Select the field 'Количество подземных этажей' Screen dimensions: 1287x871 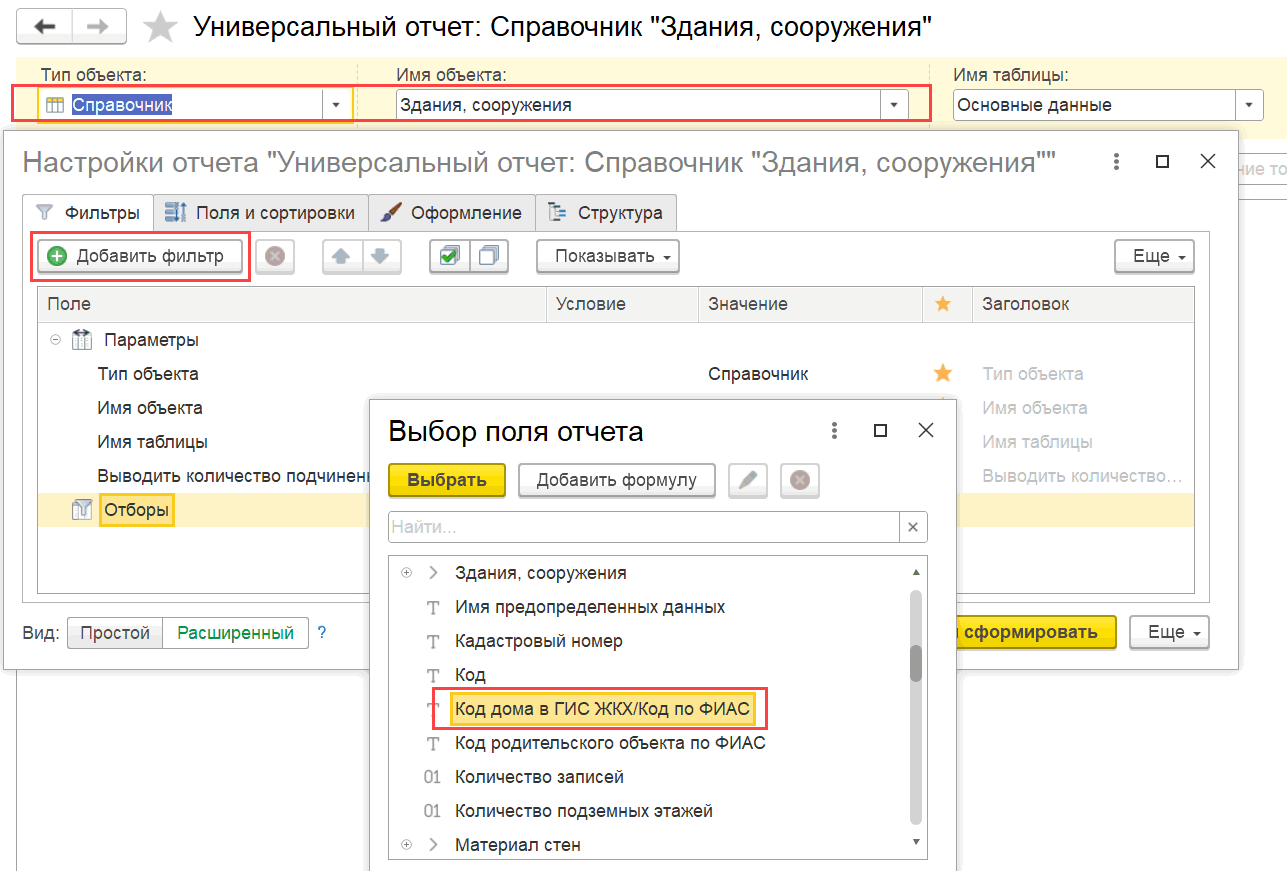(x=584, y=811)
